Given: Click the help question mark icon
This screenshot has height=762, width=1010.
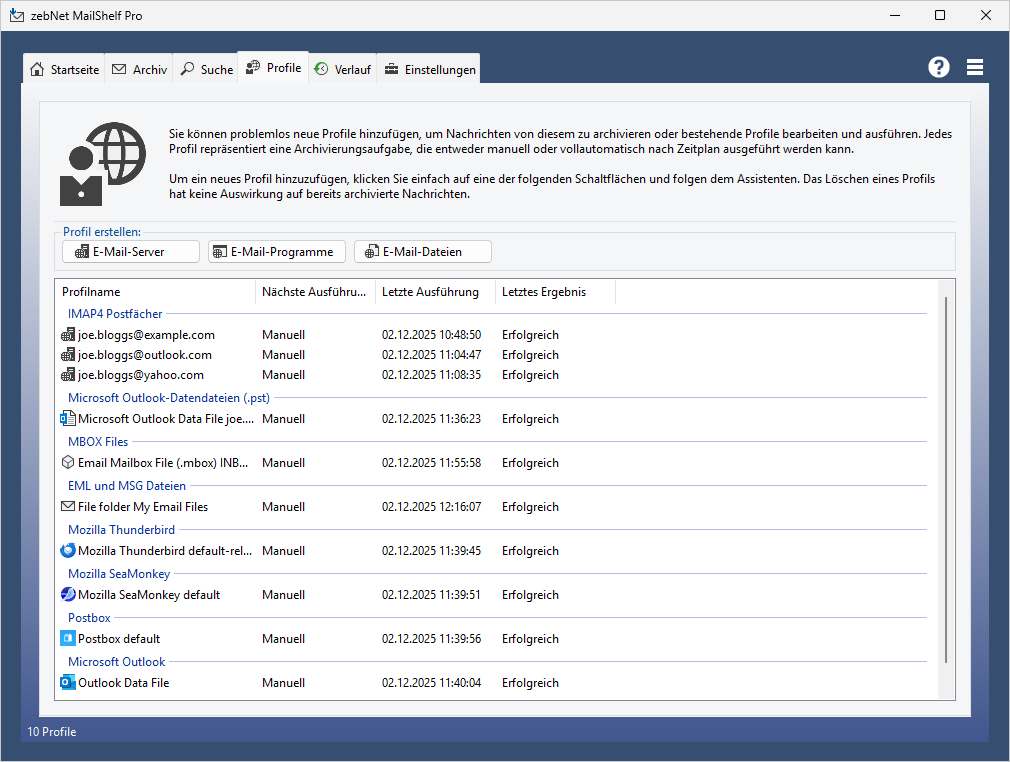Looking at the screenshot, I should [938, 67].
